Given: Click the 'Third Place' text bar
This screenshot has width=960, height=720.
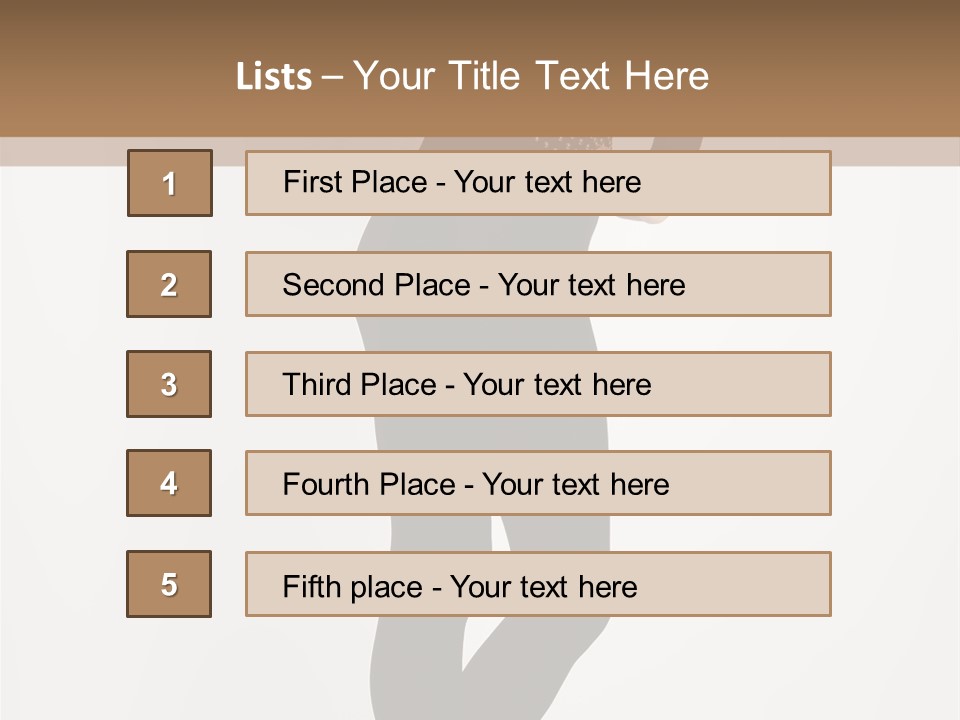Looking at the screenshot, I should point(538,384).
